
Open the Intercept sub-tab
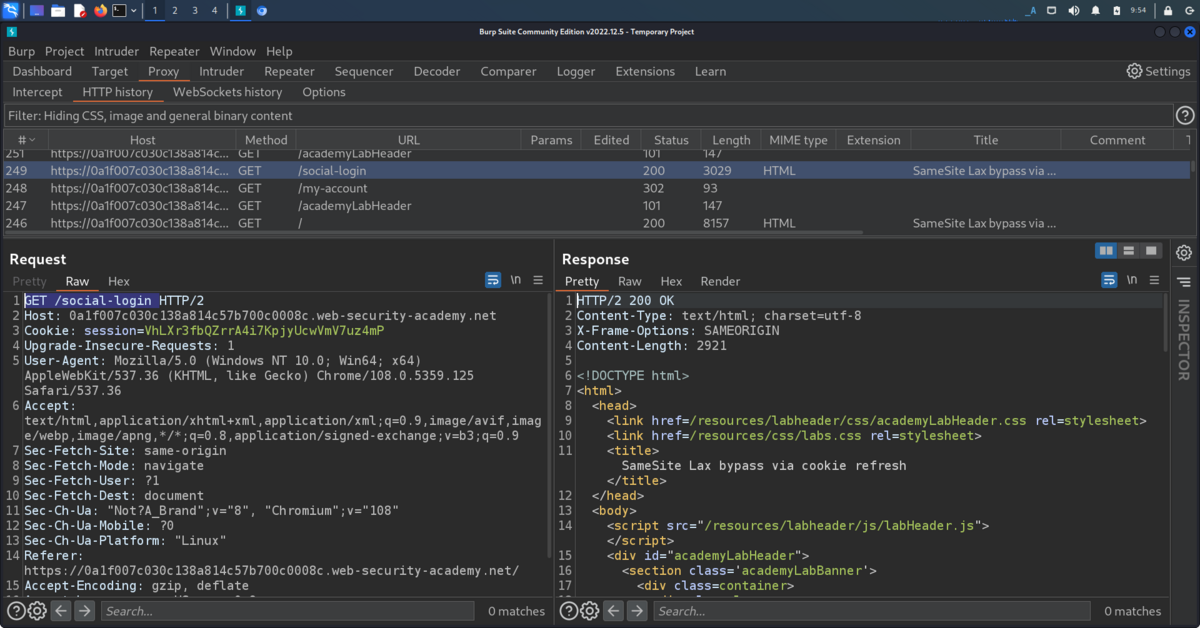coord(37,92)
